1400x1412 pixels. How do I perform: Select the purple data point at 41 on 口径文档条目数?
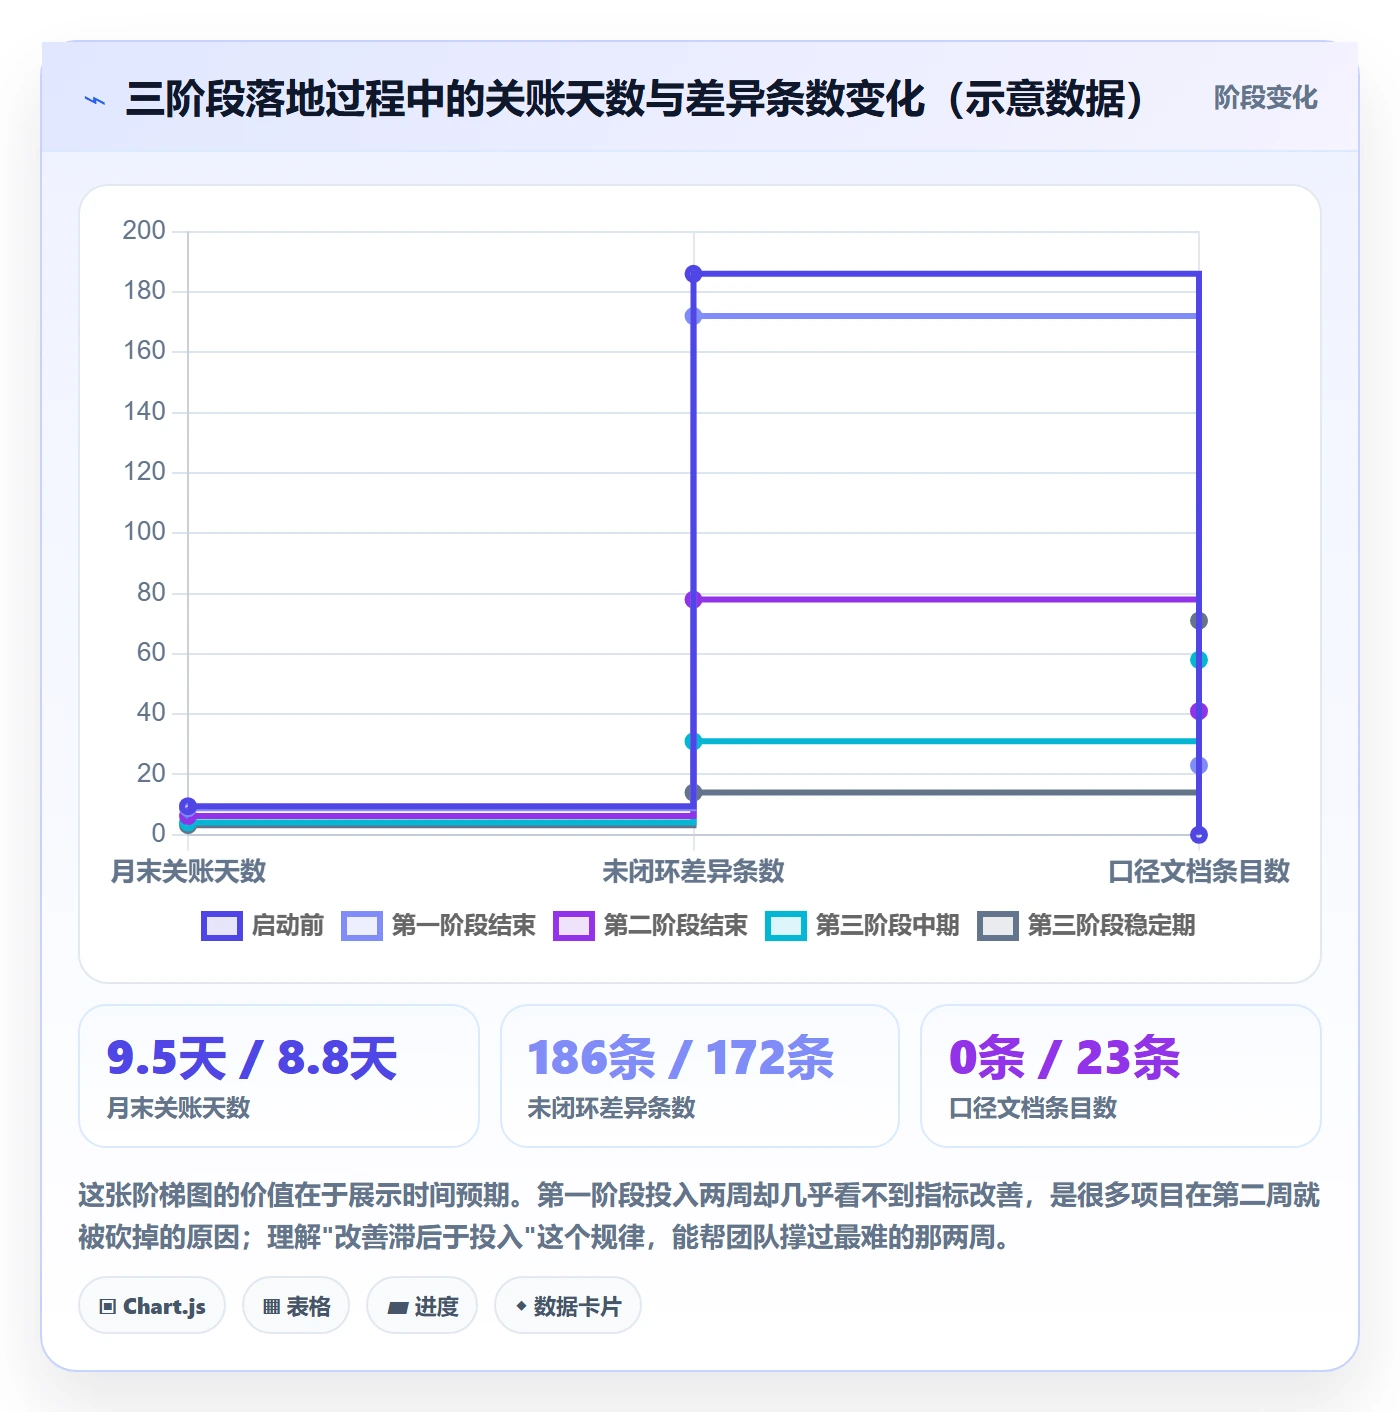point(1199,711)
